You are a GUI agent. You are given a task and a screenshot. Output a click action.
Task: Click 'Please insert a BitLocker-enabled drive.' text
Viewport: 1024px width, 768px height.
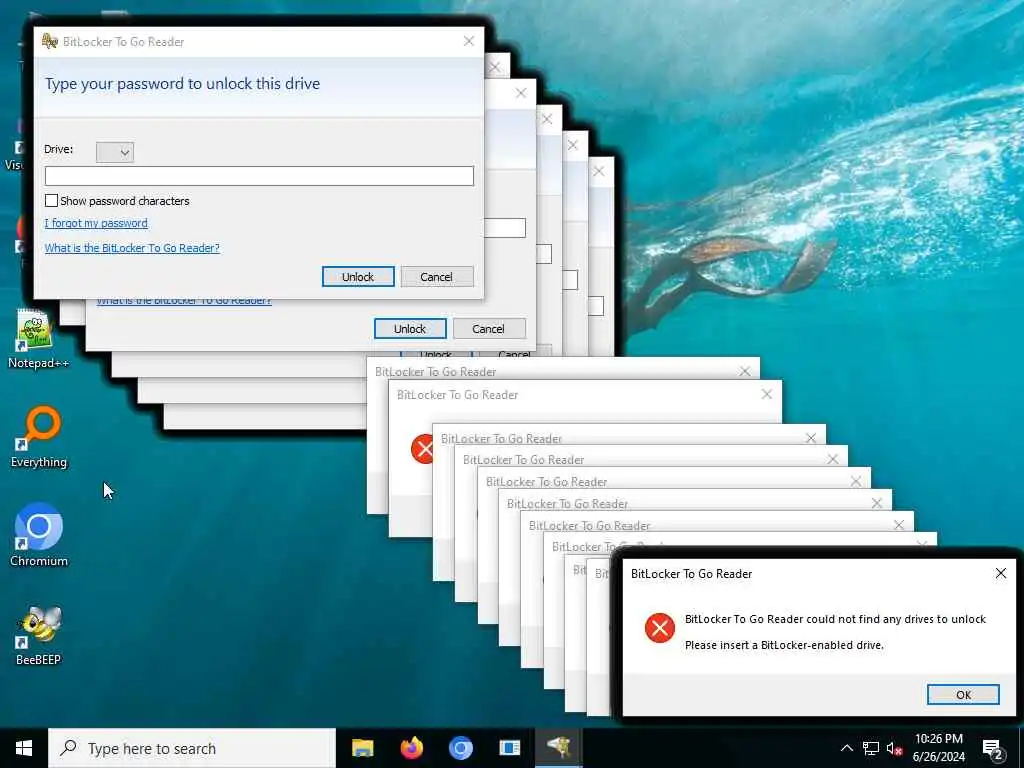[x=784, y=645]
